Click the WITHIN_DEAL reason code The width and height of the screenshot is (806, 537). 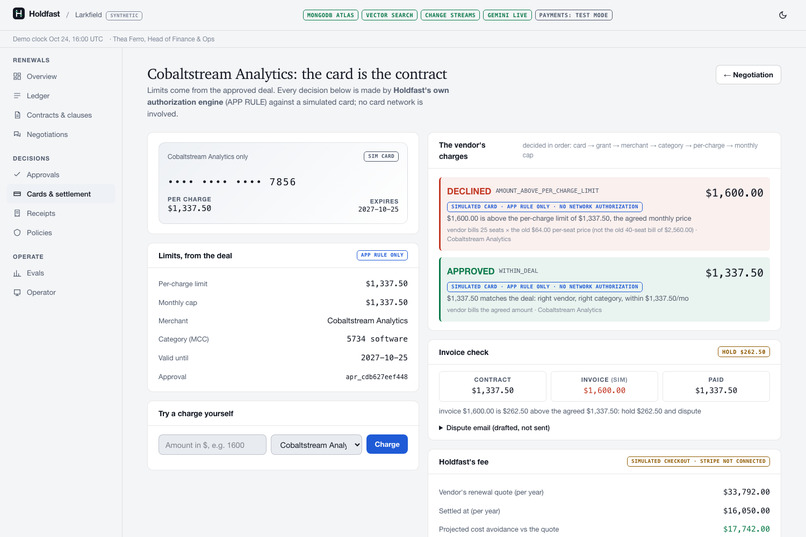pos(518,271)
